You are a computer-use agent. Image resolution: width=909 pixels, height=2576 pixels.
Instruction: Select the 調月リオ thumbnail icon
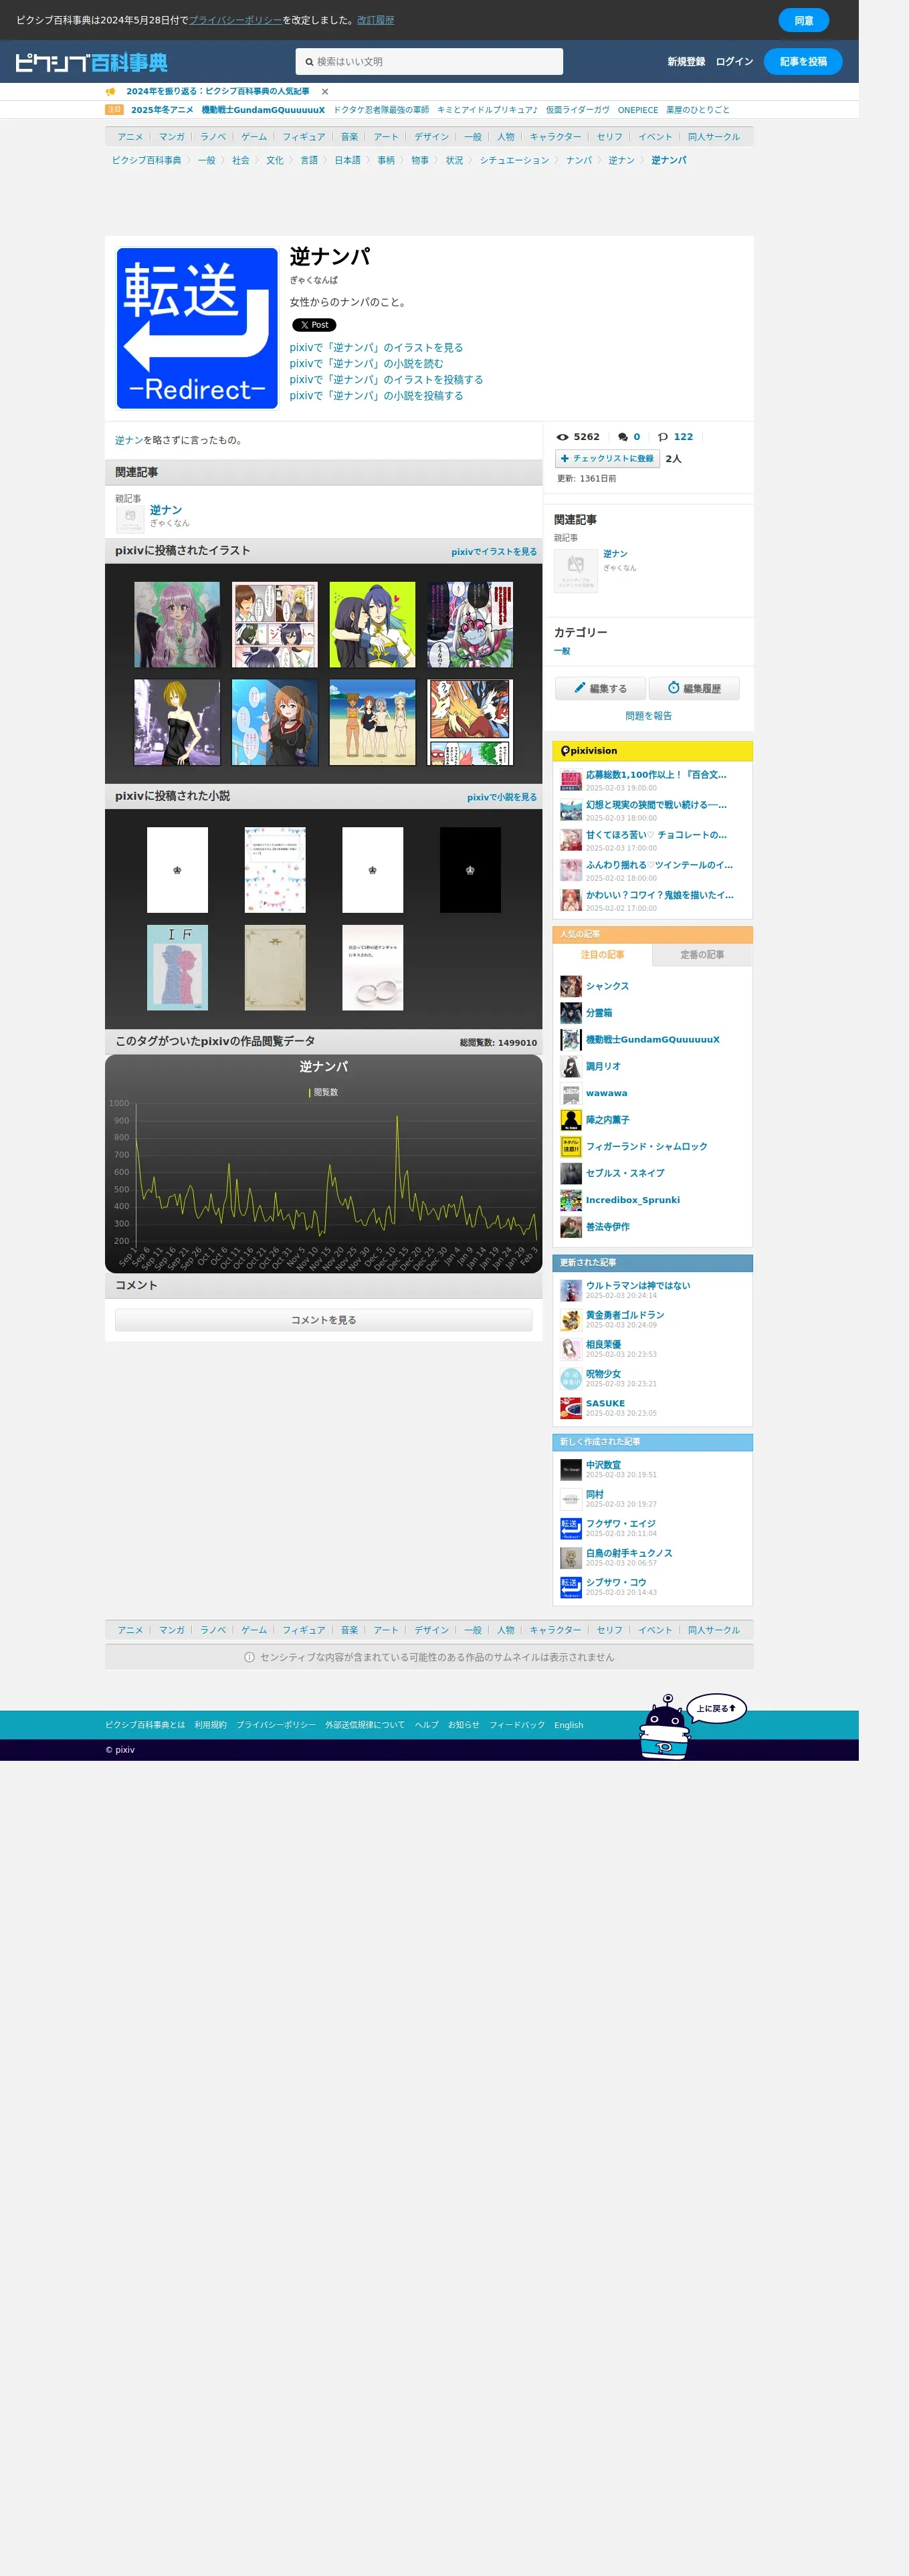coord(571,1067)
